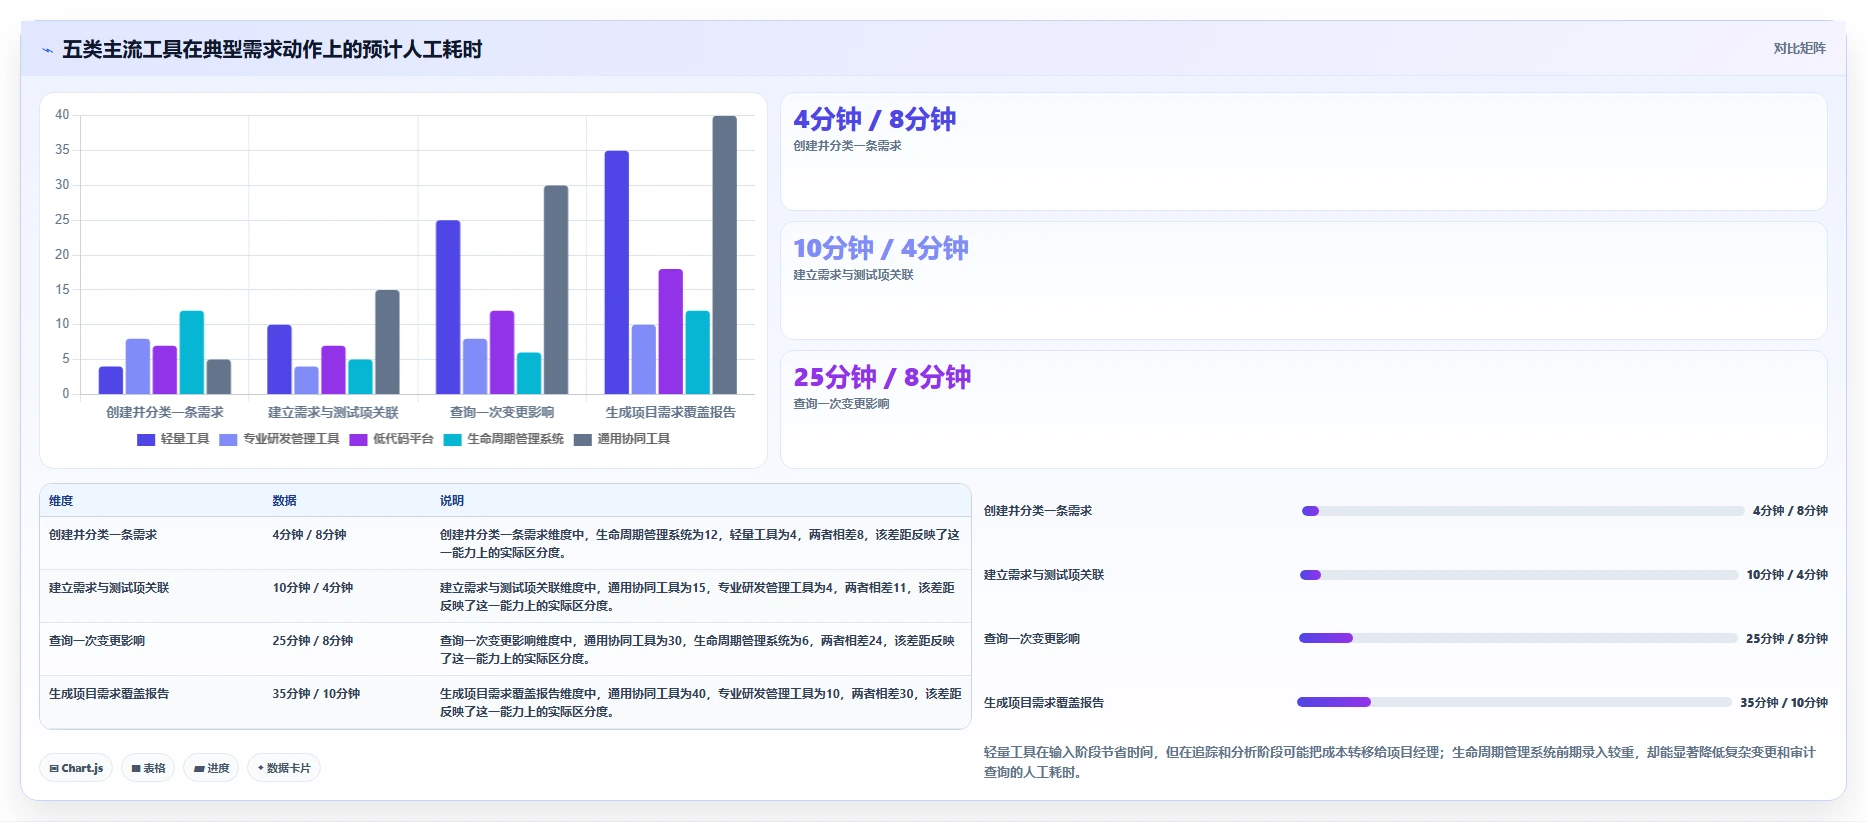The height and width of the screenshot is (822, 1867).
Task: Click the teal bar in 创建并分类一条需求 group
Action: coord(192,352)
